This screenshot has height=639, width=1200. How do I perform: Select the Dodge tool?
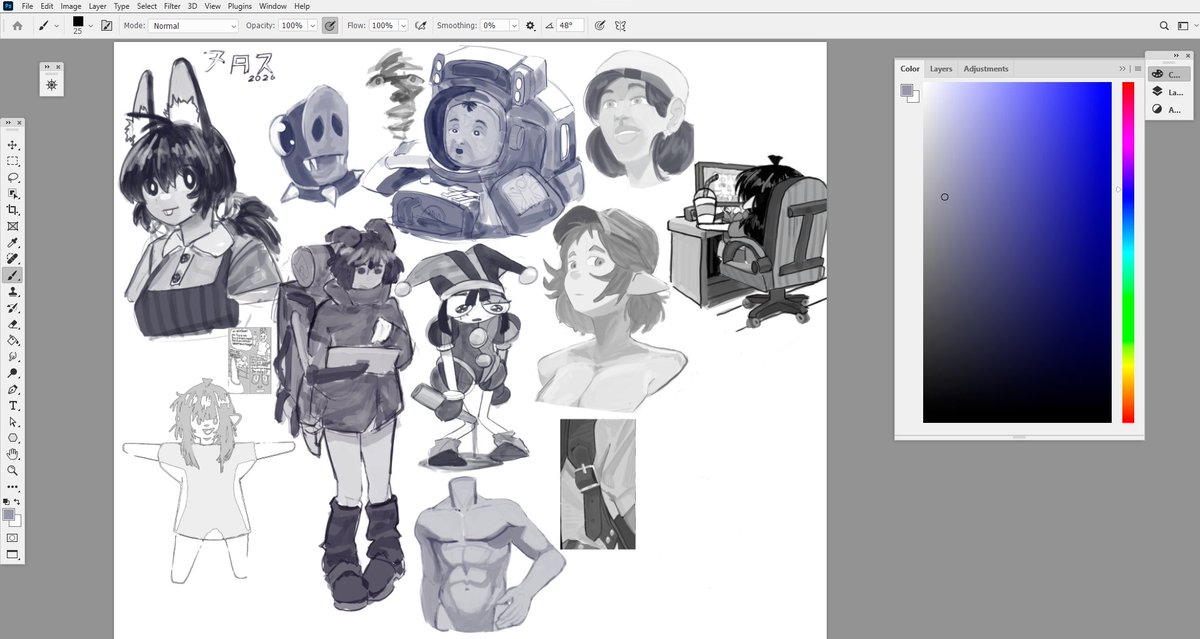13,373
